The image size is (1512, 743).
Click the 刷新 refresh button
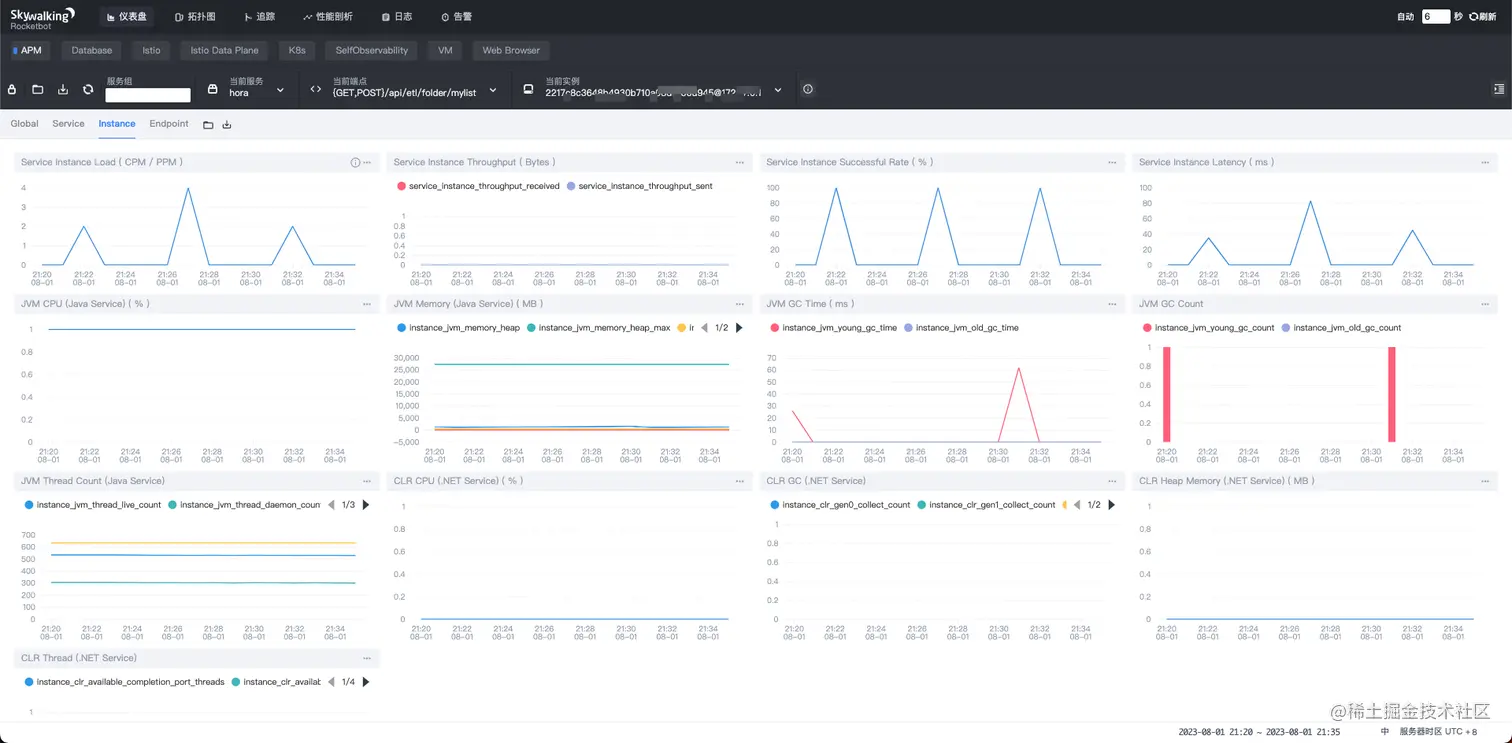tap(1483, 17)
